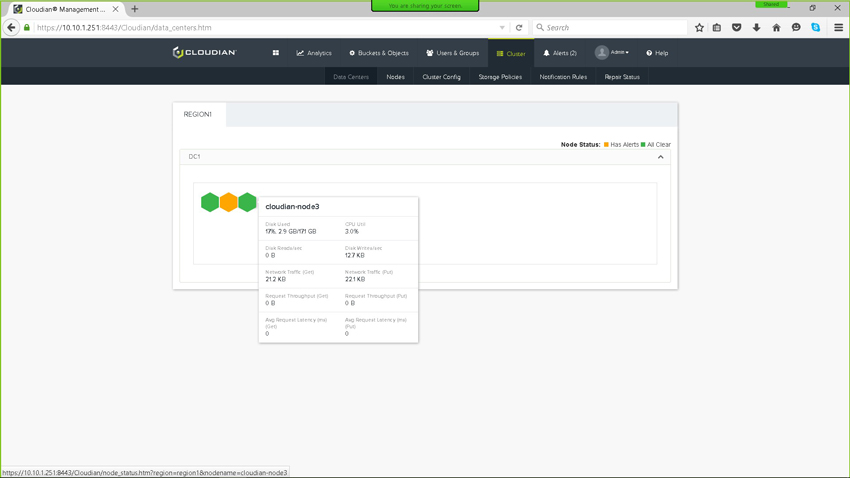
Task: Click the Alerts bell icon
Action: 546,53
